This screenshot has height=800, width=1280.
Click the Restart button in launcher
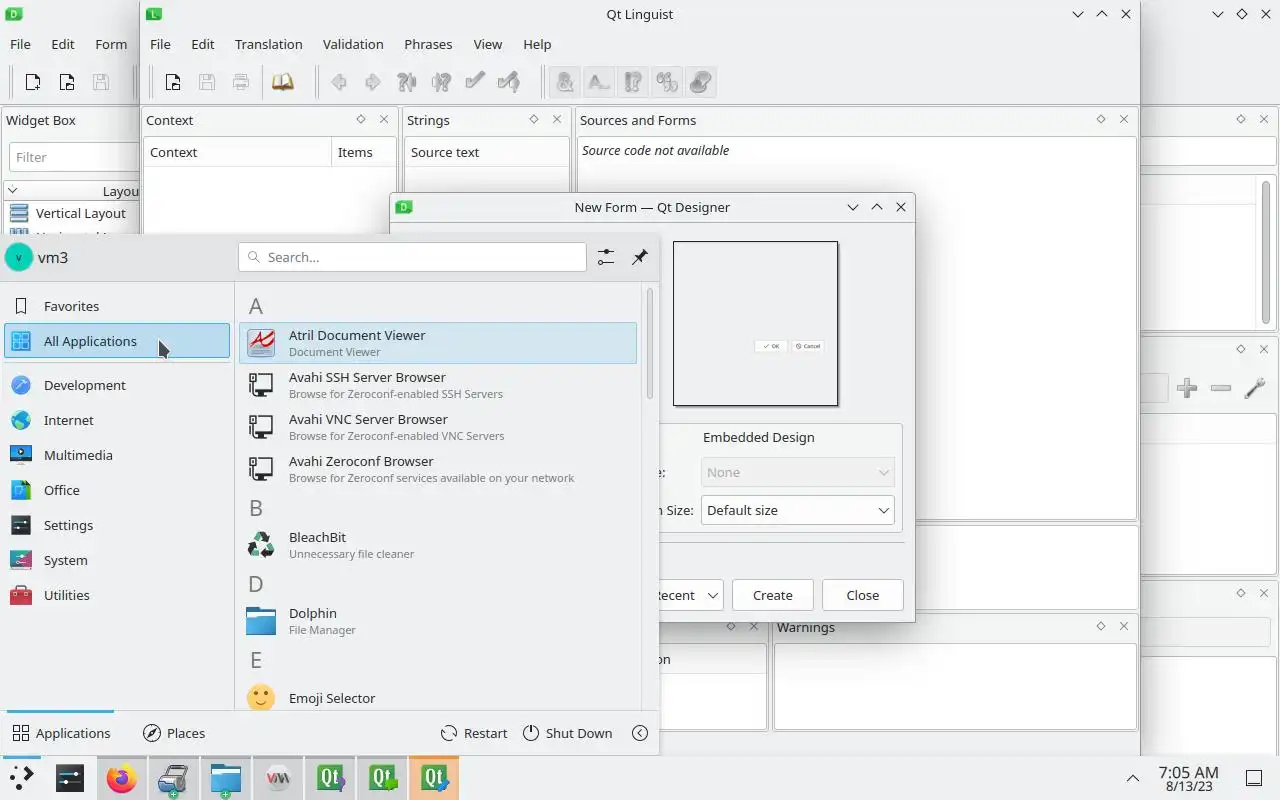(475, 733)
